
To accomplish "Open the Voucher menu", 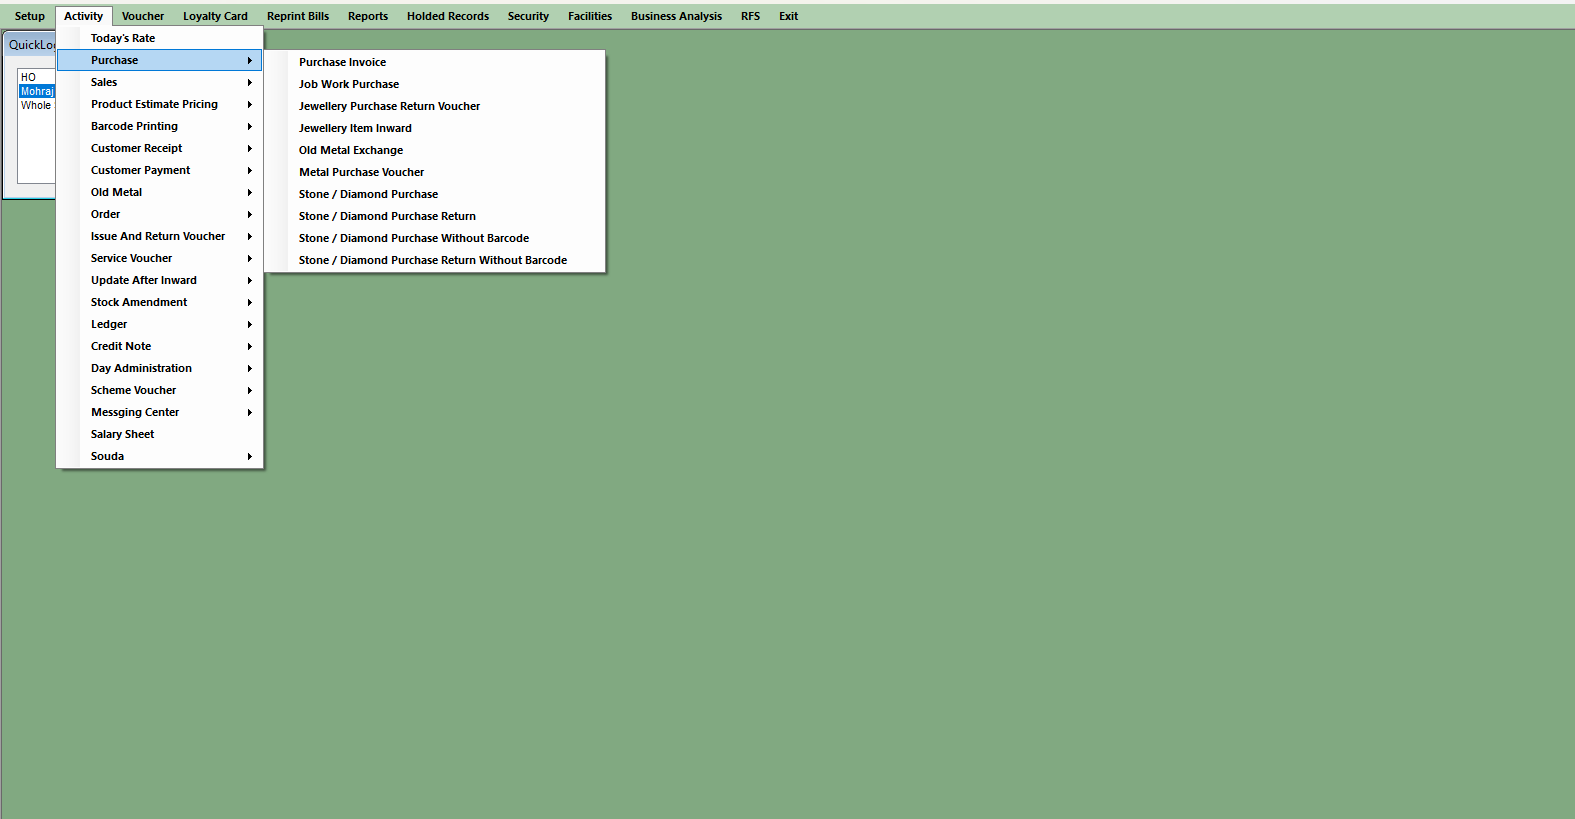I will coord(143,16).
